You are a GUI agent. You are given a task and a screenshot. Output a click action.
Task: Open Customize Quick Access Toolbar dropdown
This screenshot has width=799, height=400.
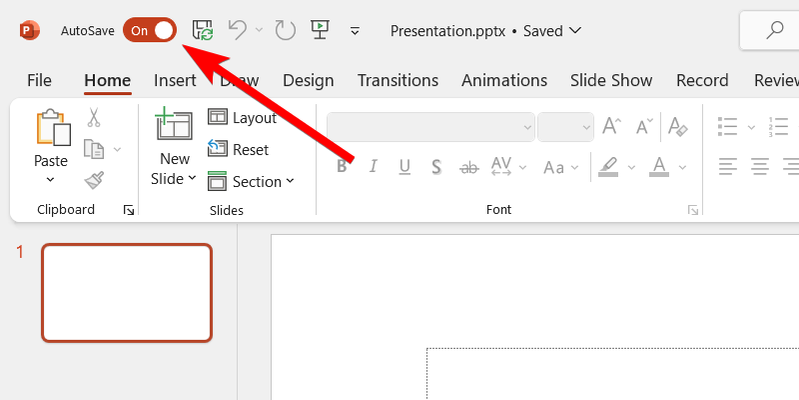click(x=355, y=31)
